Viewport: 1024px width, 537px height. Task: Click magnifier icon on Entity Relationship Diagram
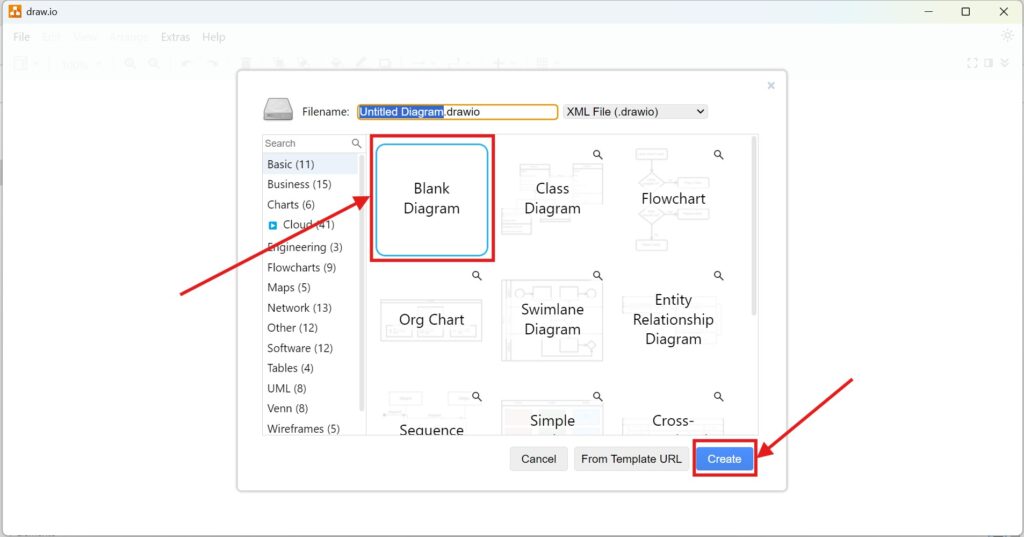click(x=718, y=275)
